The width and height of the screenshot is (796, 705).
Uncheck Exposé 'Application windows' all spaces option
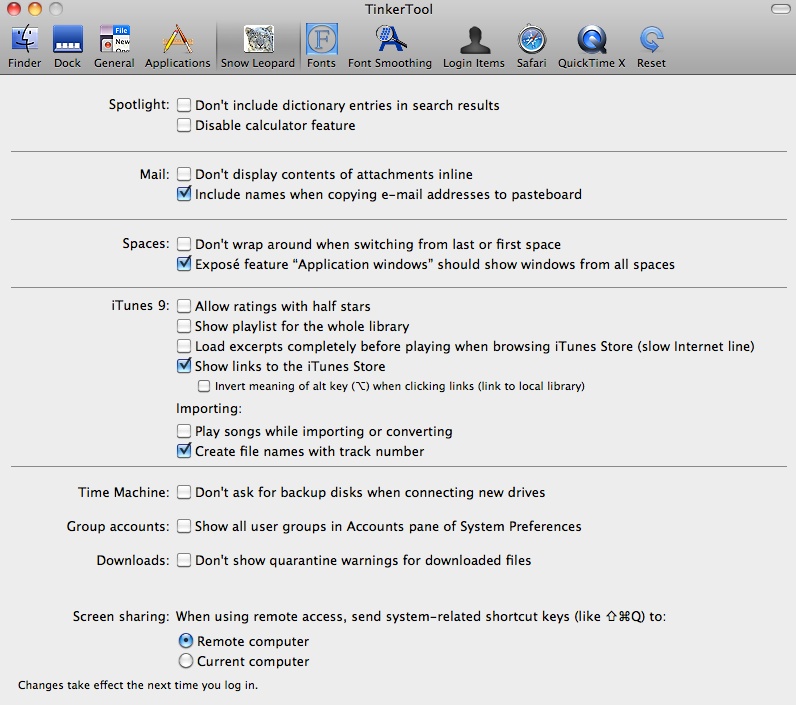coord(184,264)
